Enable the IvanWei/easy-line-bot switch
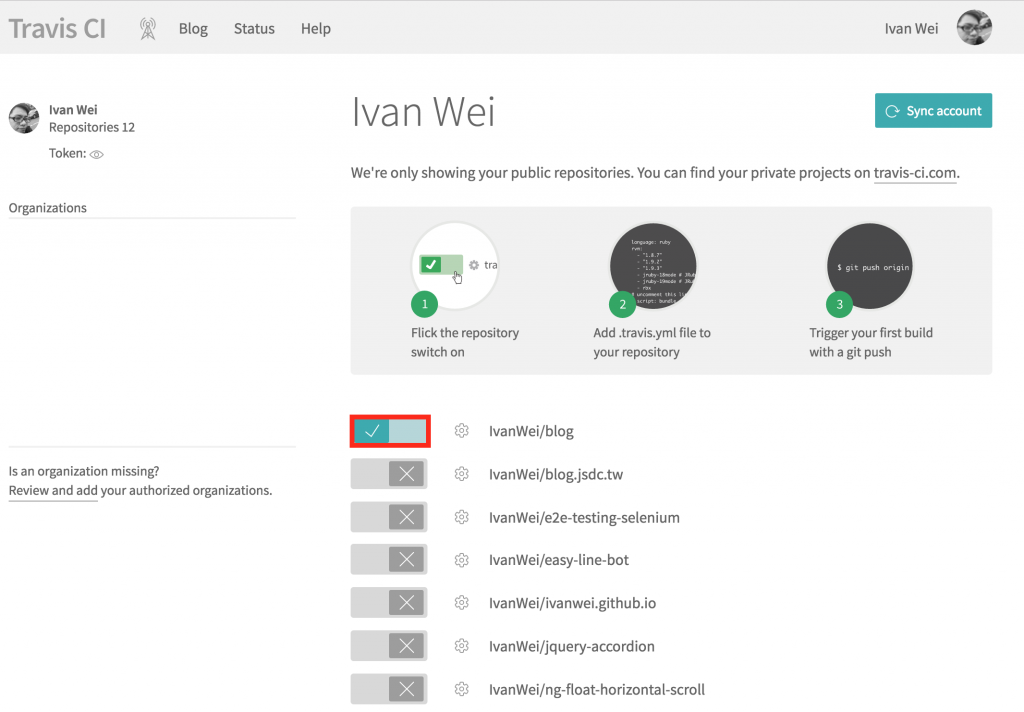This screenshot has width=1024, height=712. pyautogui.click(x=389, y=560)
